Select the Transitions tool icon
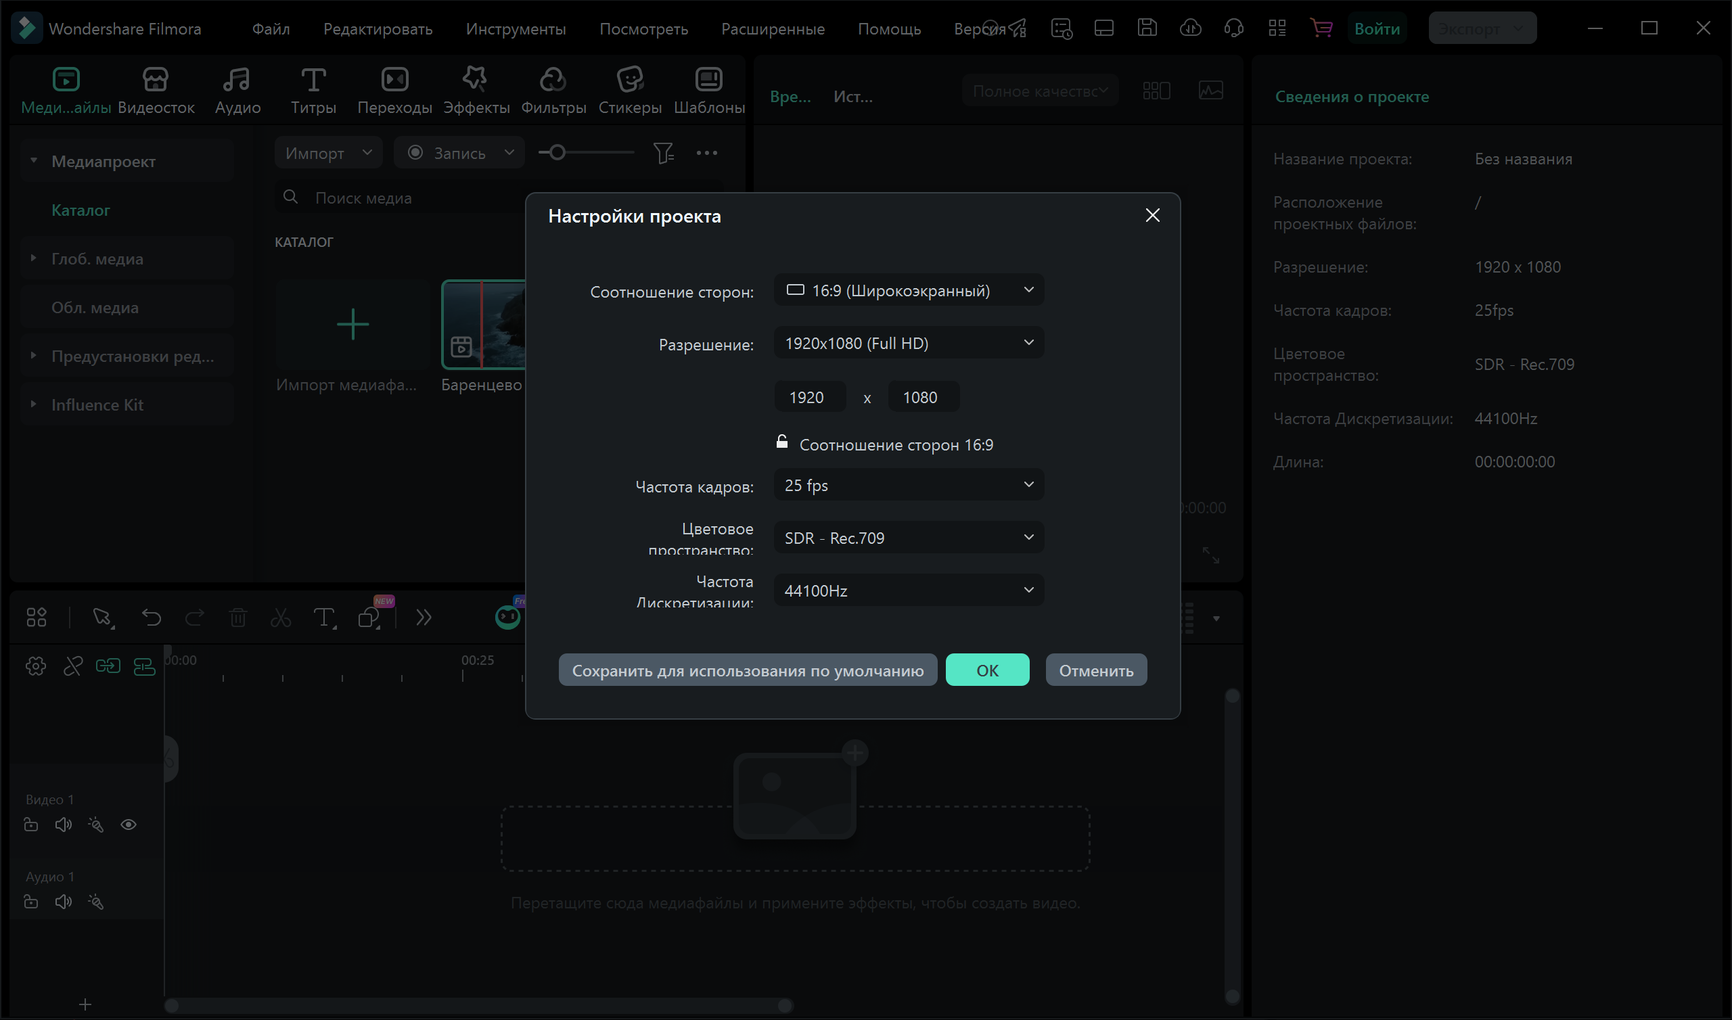1732x1020 pixels. pyautogui.click(x=394, y=80)
